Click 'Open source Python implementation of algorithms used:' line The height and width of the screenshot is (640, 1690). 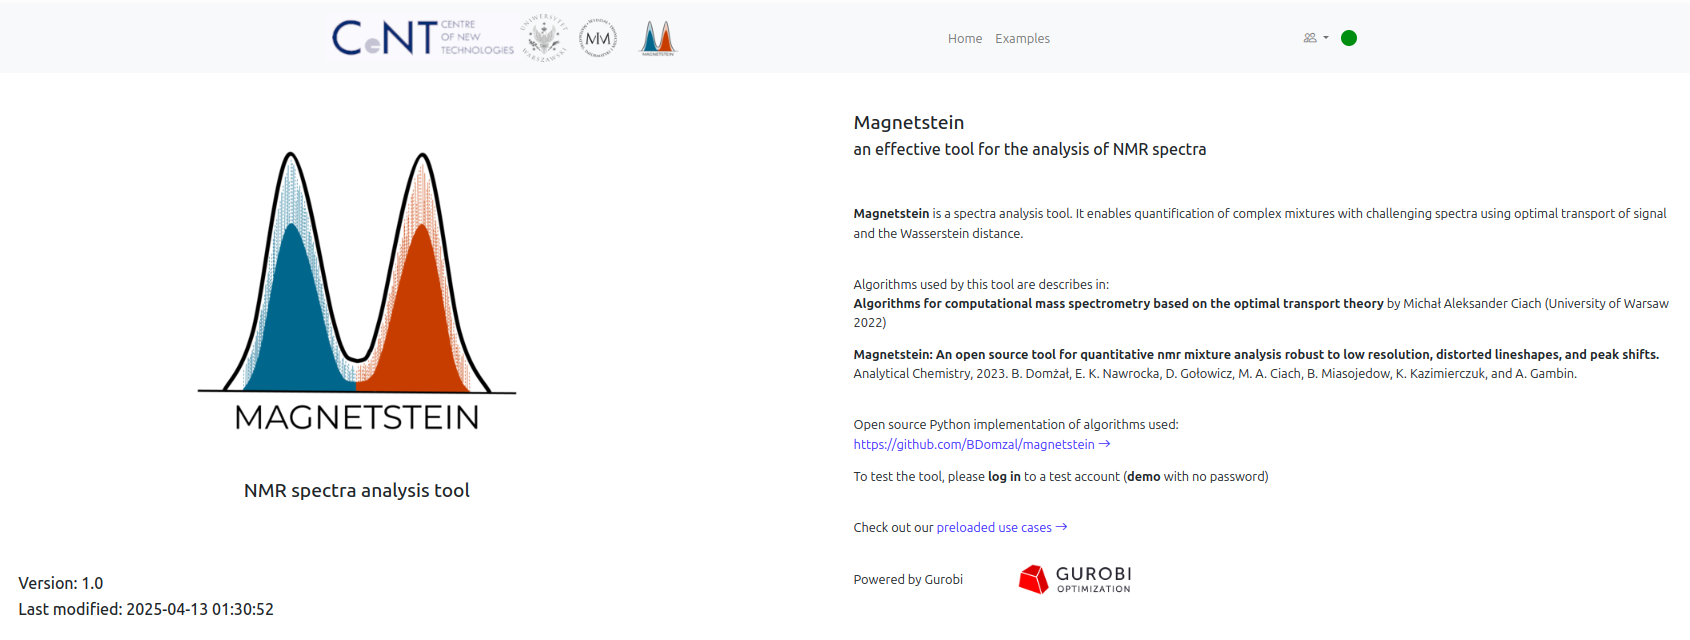pos(1016,424)
